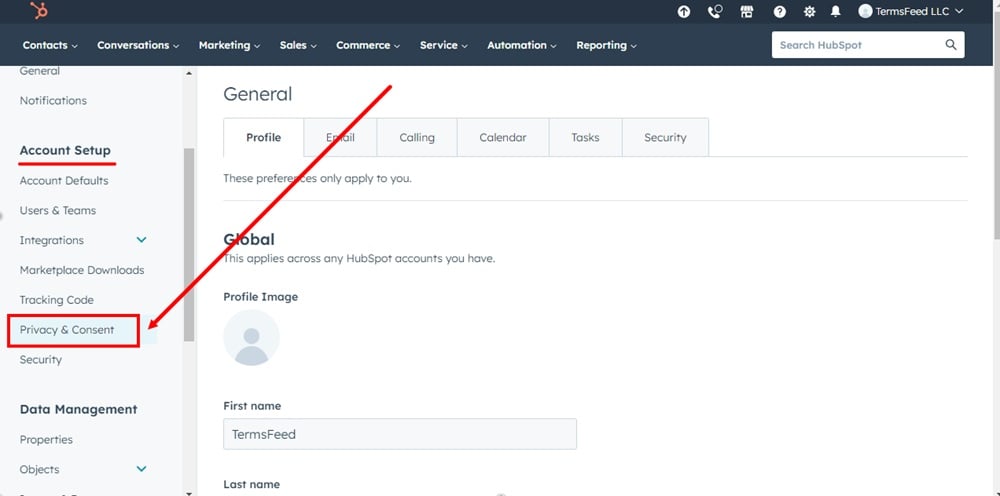The height and width of the screenshot is (496, 1000).
Task: Switch to the Security tab
Action: [x=665, y=137]
